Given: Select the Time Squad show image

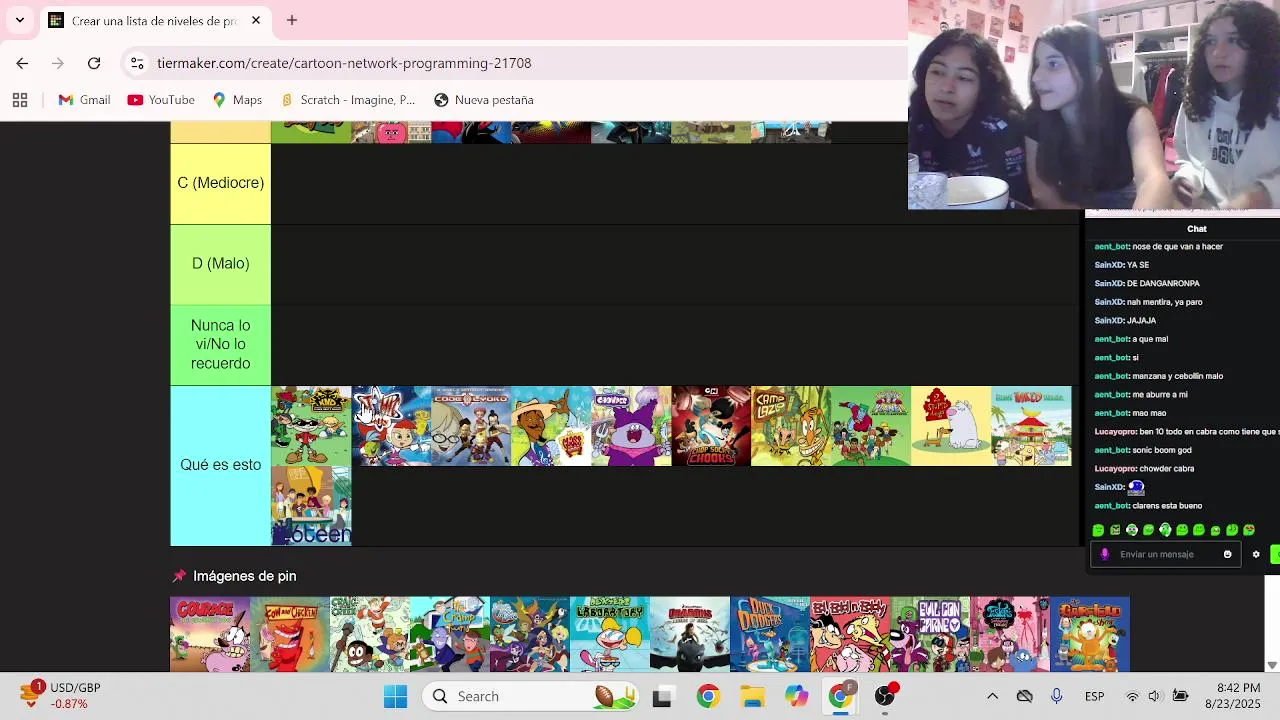Looking at the screenshot, I should tap(391, 426).
